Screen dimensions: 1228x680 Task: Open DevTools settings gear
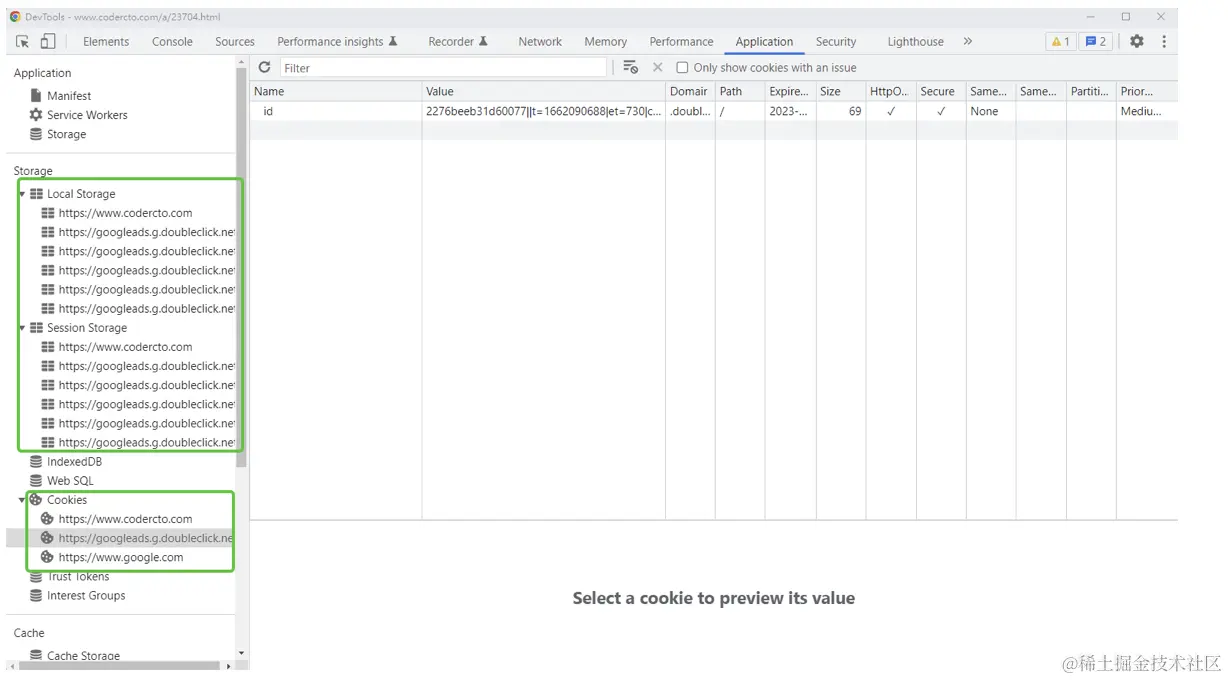point(1137,41)
